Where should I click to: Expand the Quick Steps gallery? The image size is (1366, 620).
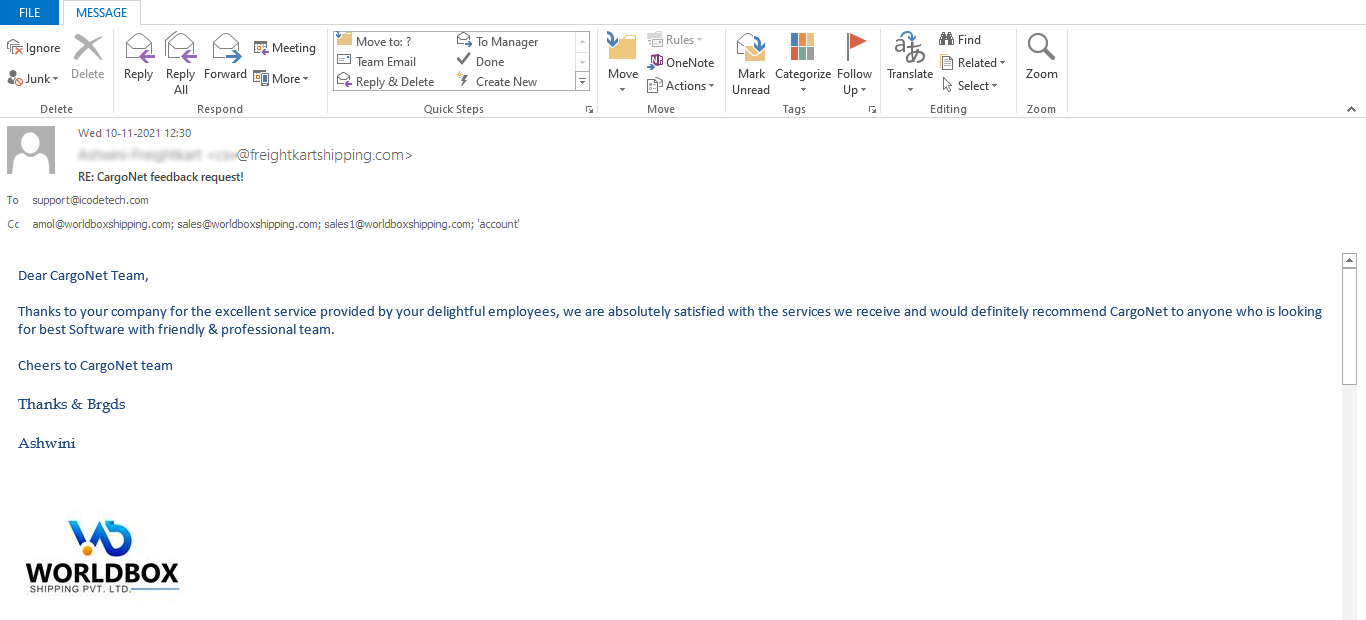coord(583,82)
